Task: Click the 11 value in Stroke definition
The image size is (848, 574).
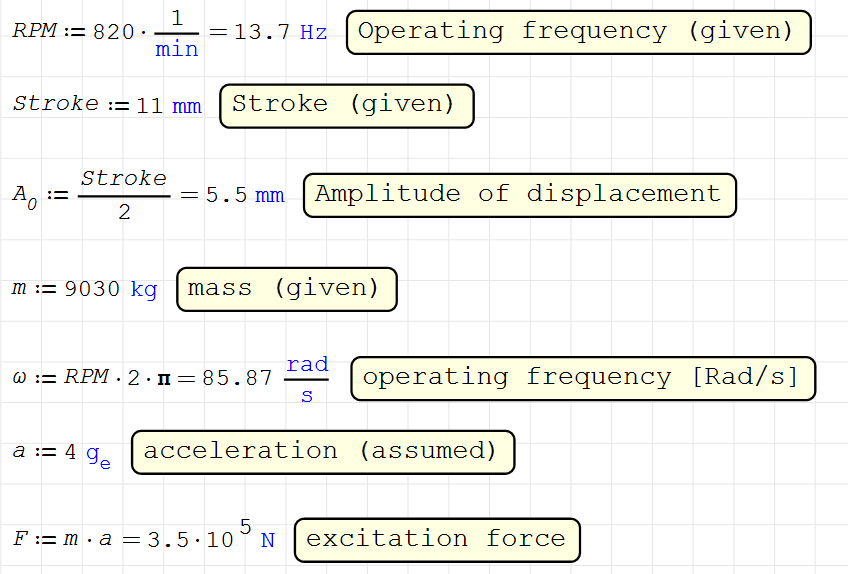Action: coord(149,105)
